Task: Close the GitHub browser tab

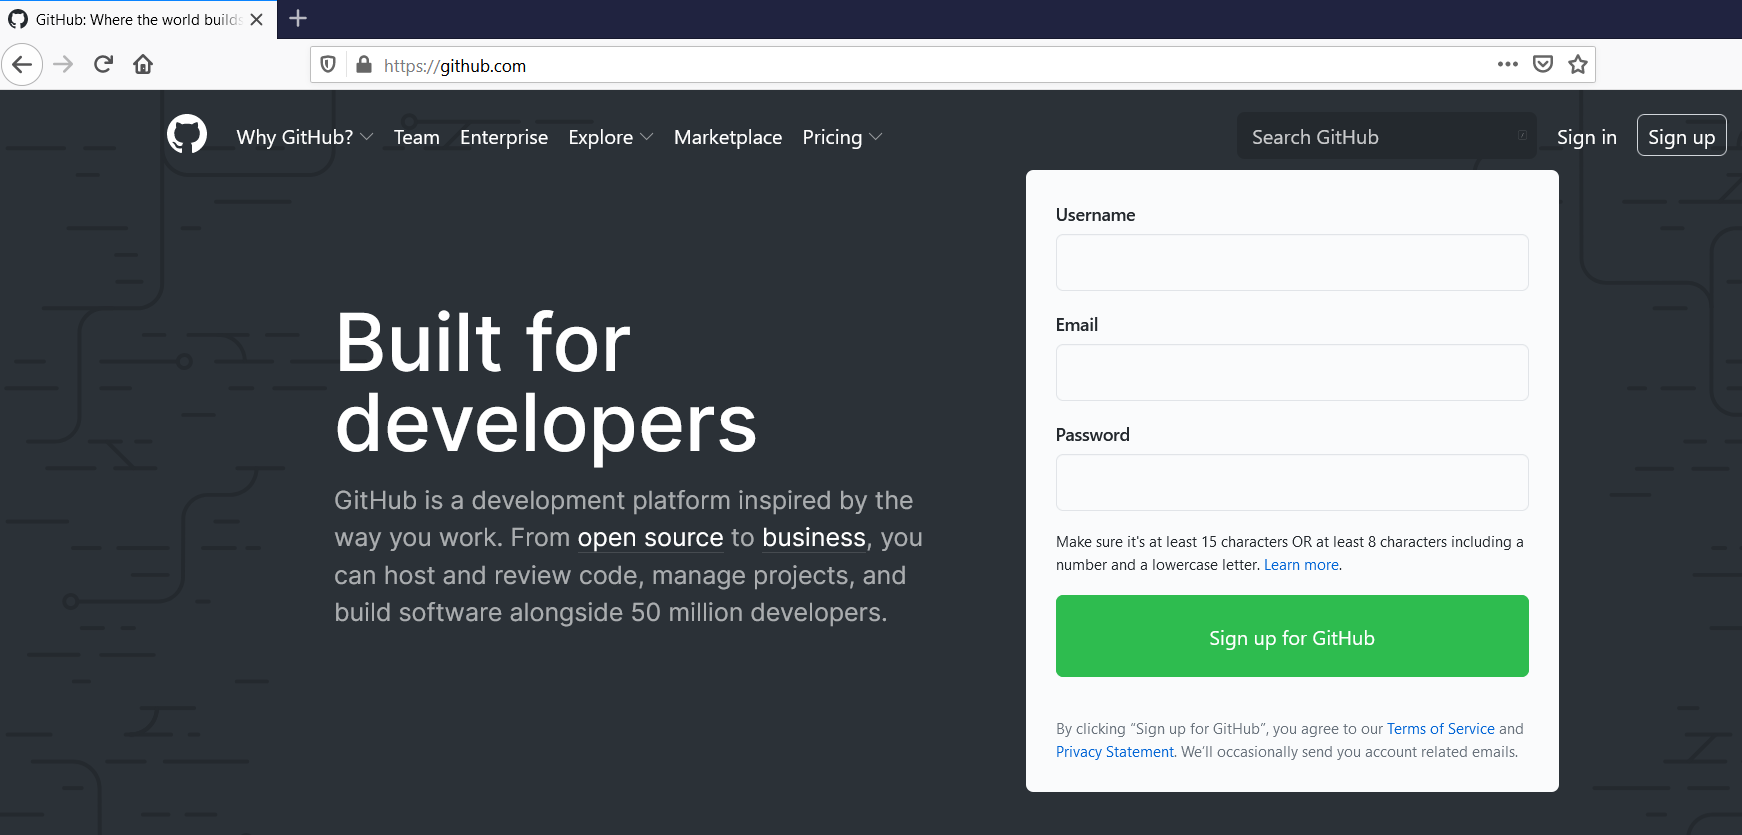Action: click(257, 19)
